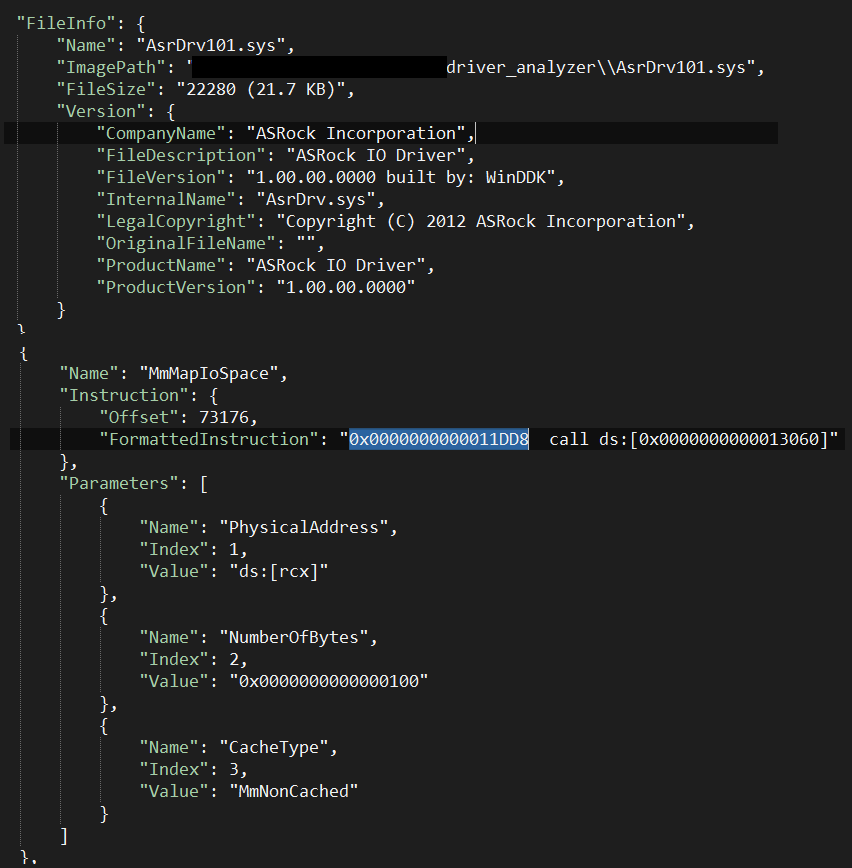Click the highlighted address 0x0000000000011DD8
This screenshot has width=852, height=868.
click(x=439, y=440)
